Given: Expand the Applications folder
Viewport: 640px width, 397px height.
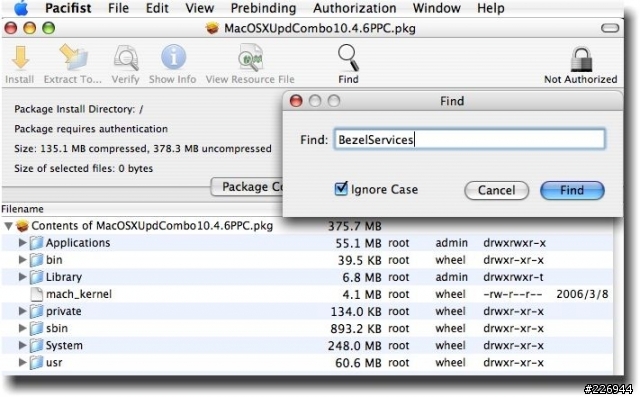Looking at the screenshot, I should click(x=22, y=243).
